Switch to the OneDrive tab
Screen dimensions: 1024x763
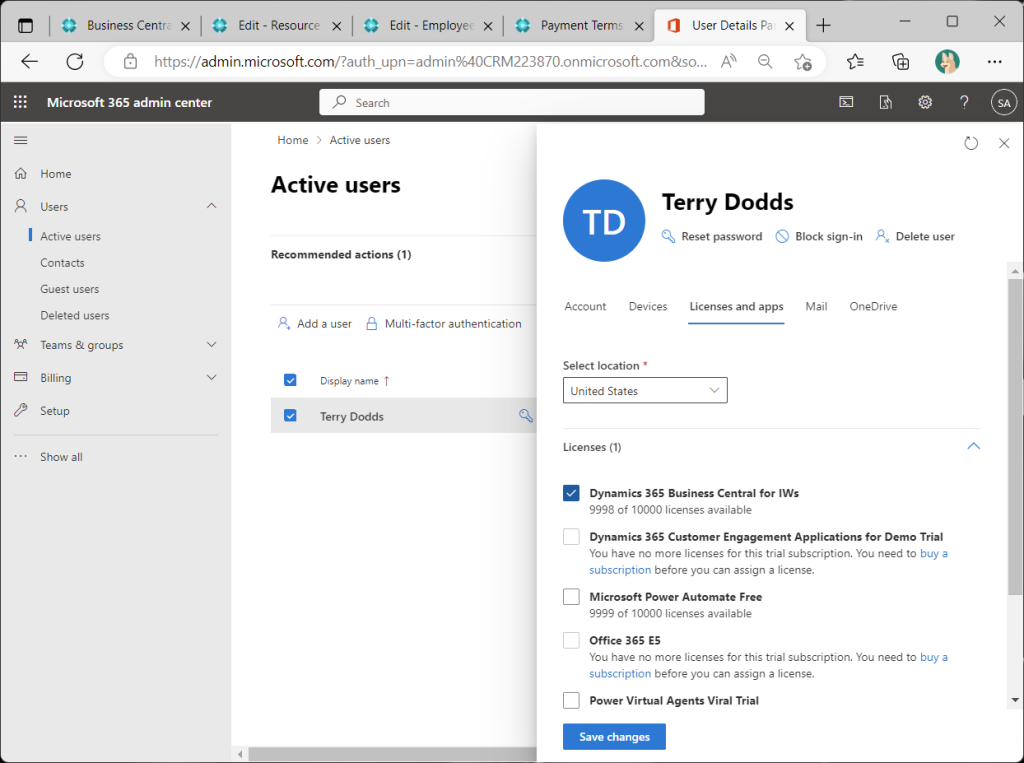click(x=873, y=306)
